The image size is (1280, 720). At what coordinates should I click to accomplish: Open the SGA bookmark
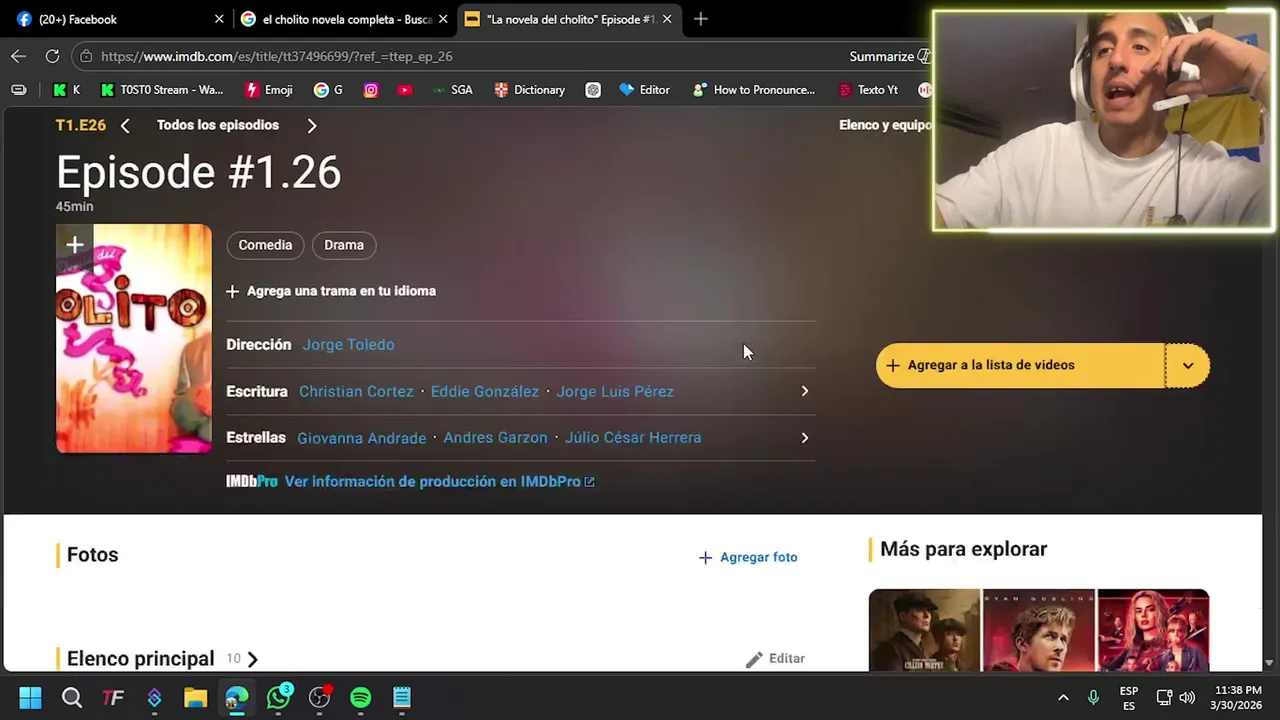[x=451, y=90]
